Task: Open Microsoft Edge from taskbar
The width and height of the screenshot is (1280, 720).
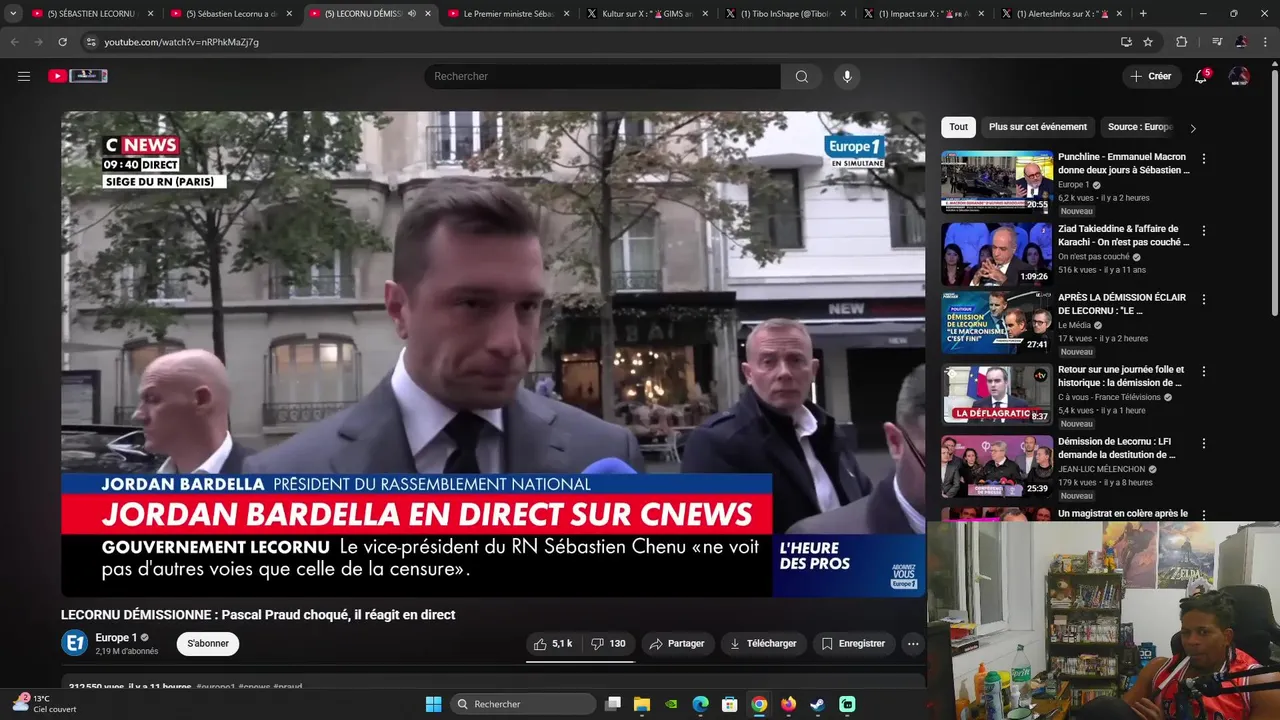Action: [700, 704]
